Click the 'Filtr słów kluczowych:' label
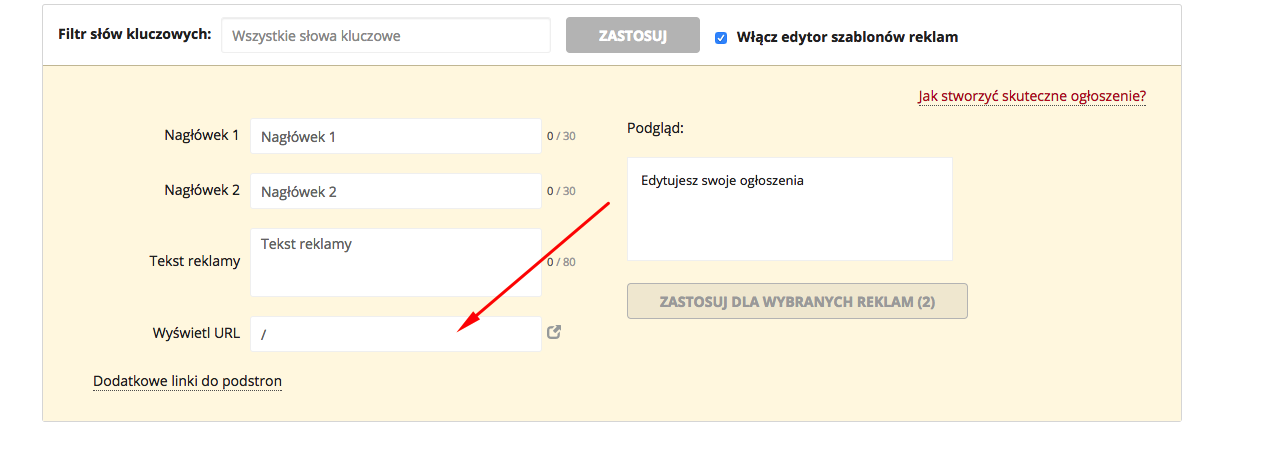The image size is (1267, 456). coord(134,34)
